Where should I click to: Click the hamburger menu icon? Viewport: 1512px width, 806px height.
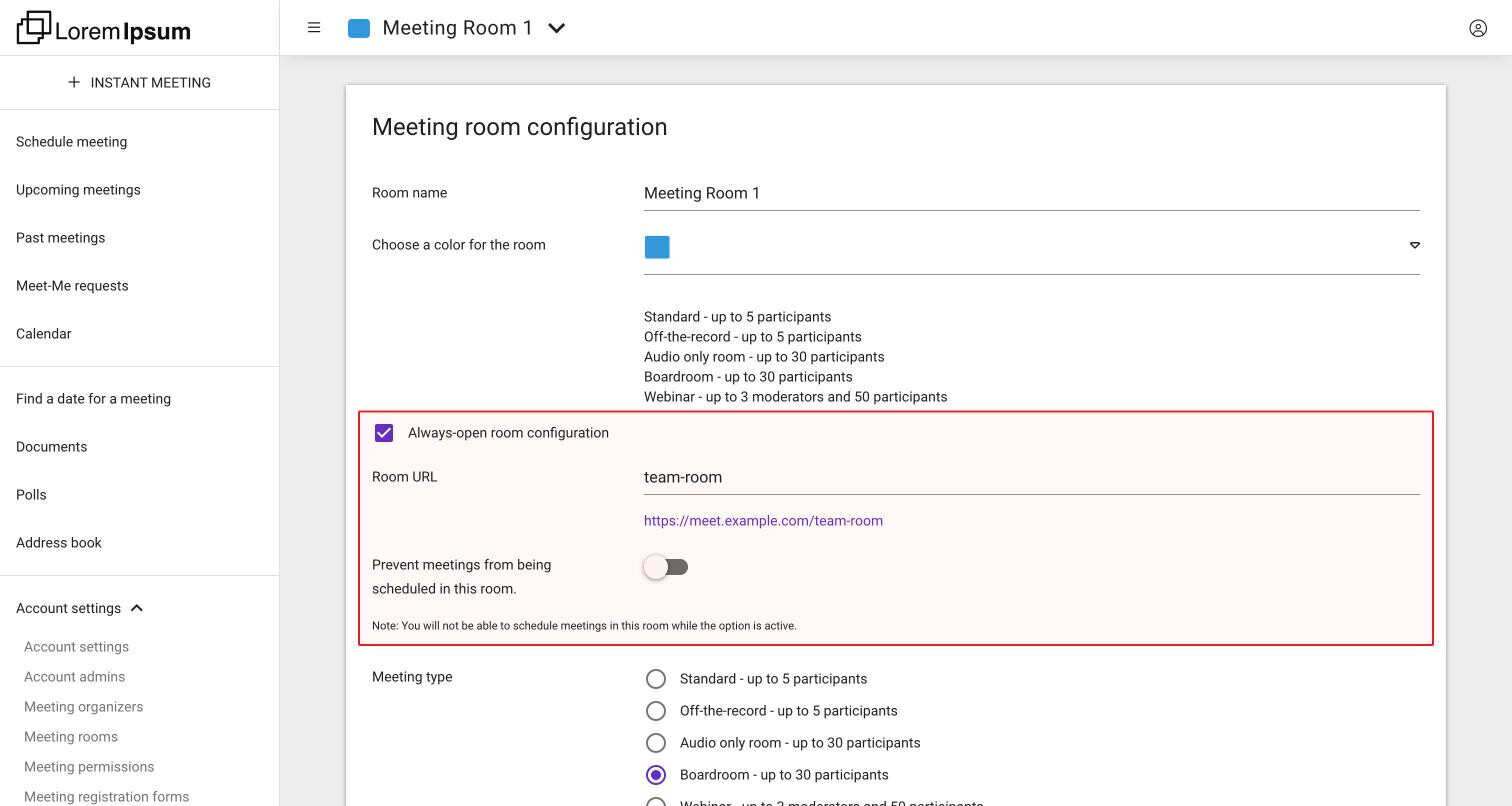pyautogui.click(x=314, y=28)
